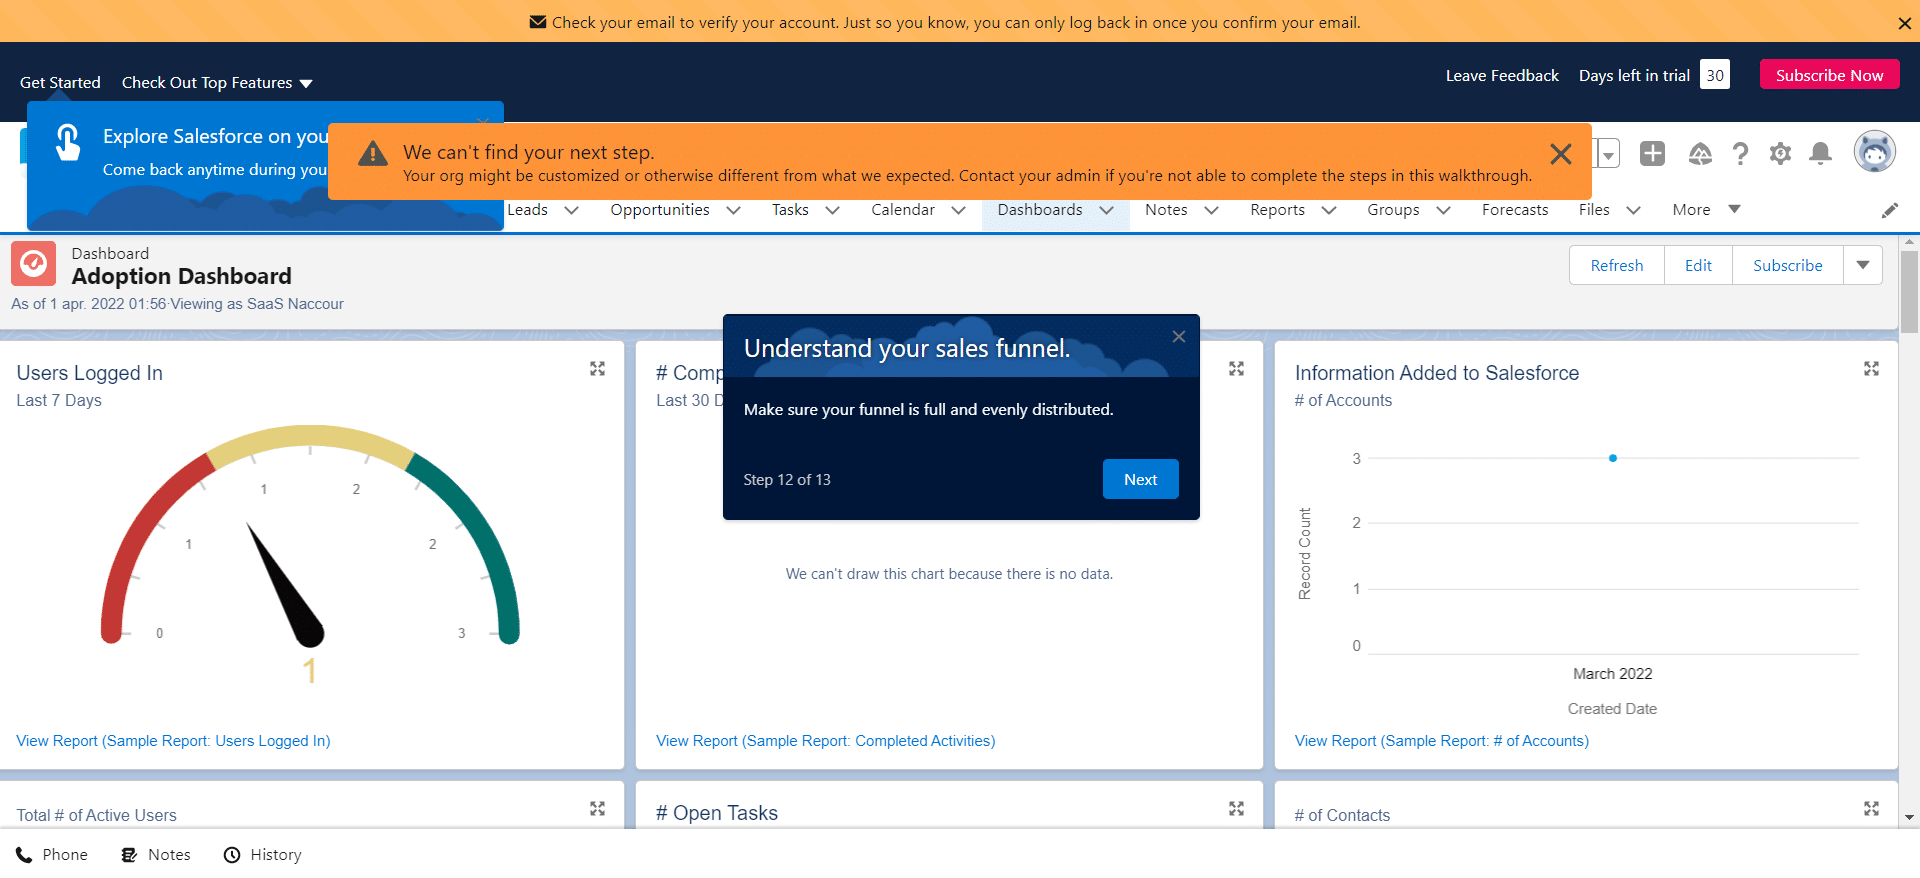Refresh the Adoption Dashboard
This screenshot has height=878, width=1920.
[x=1617, y=265]
